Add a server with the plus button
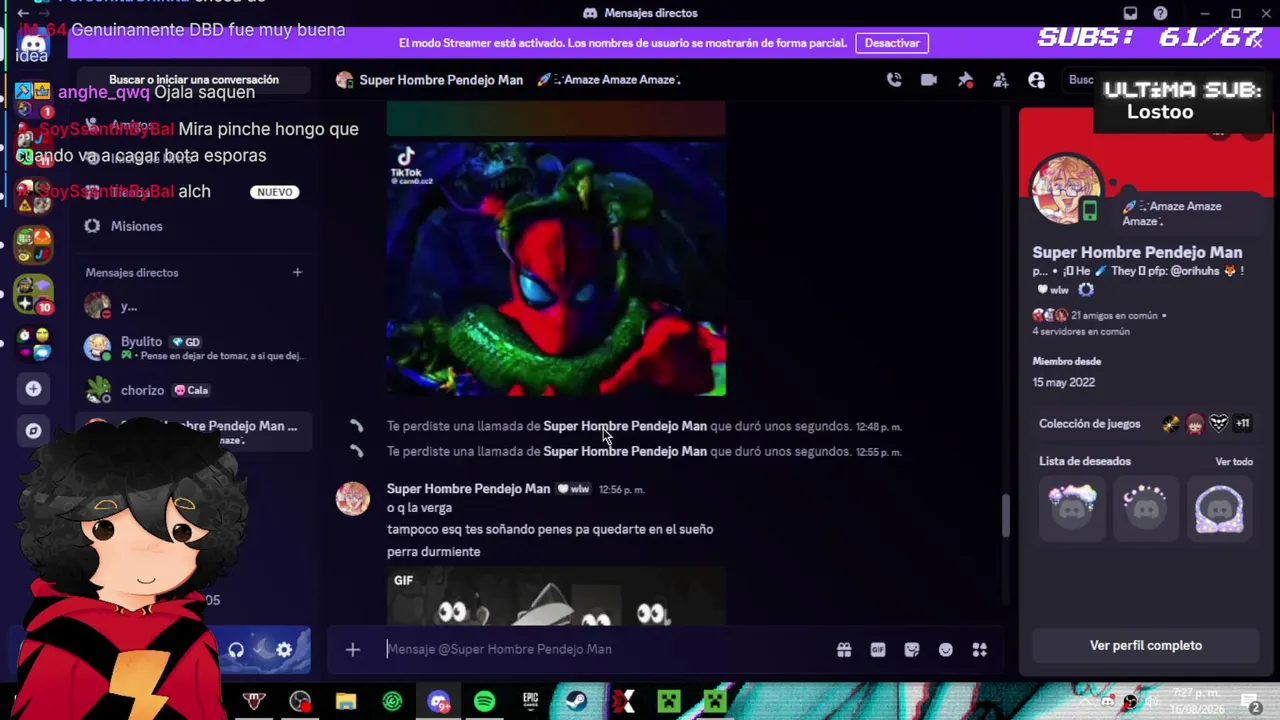The image size is (1280, 720). (33, 389)
